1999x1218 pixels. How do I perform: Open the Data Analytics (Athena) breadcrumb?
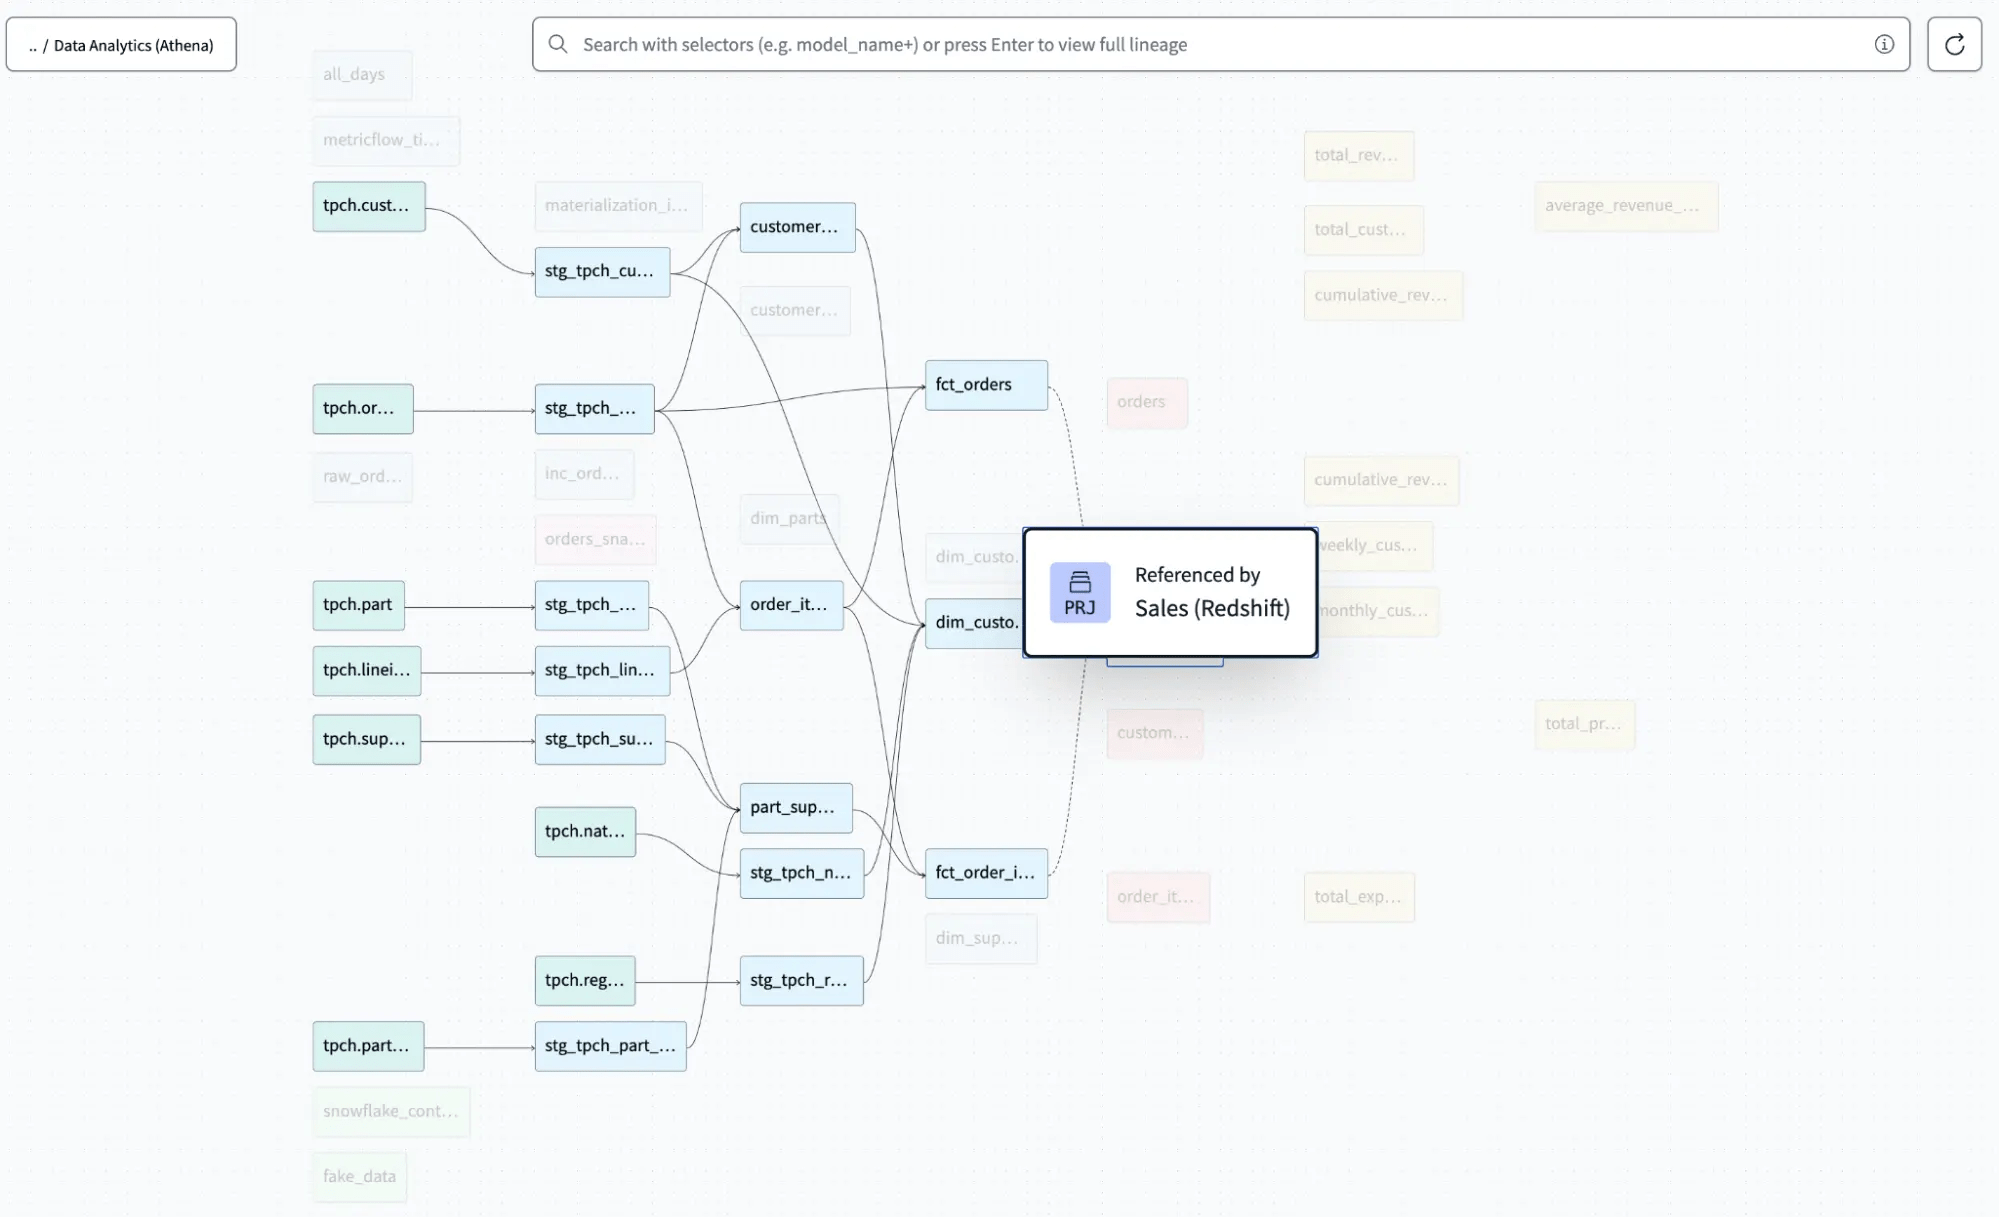pyautogui.click(x=121, y=45)
